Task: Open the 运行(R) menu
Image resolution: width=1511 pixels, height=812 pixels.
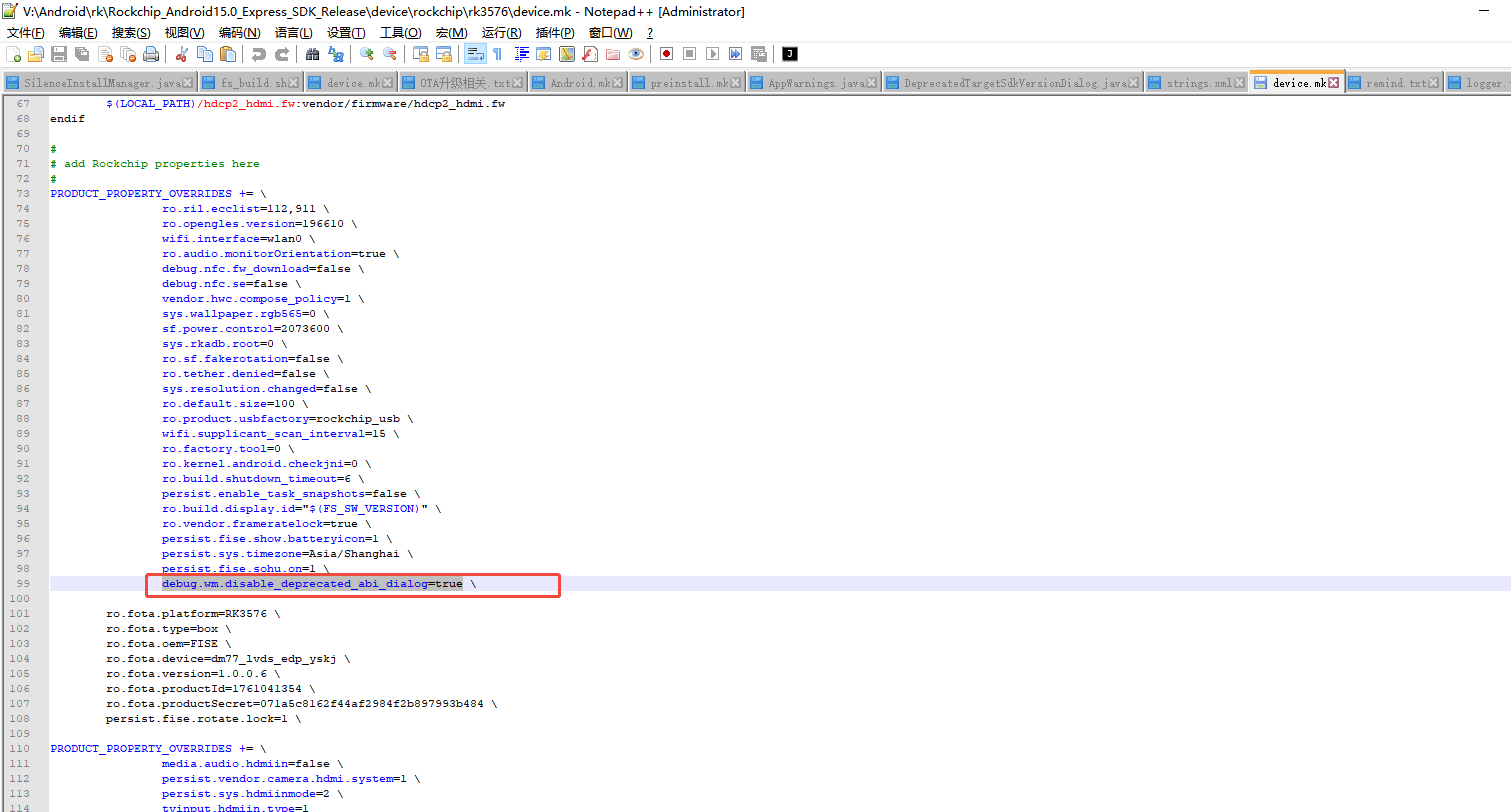Action: pos(502,33)
